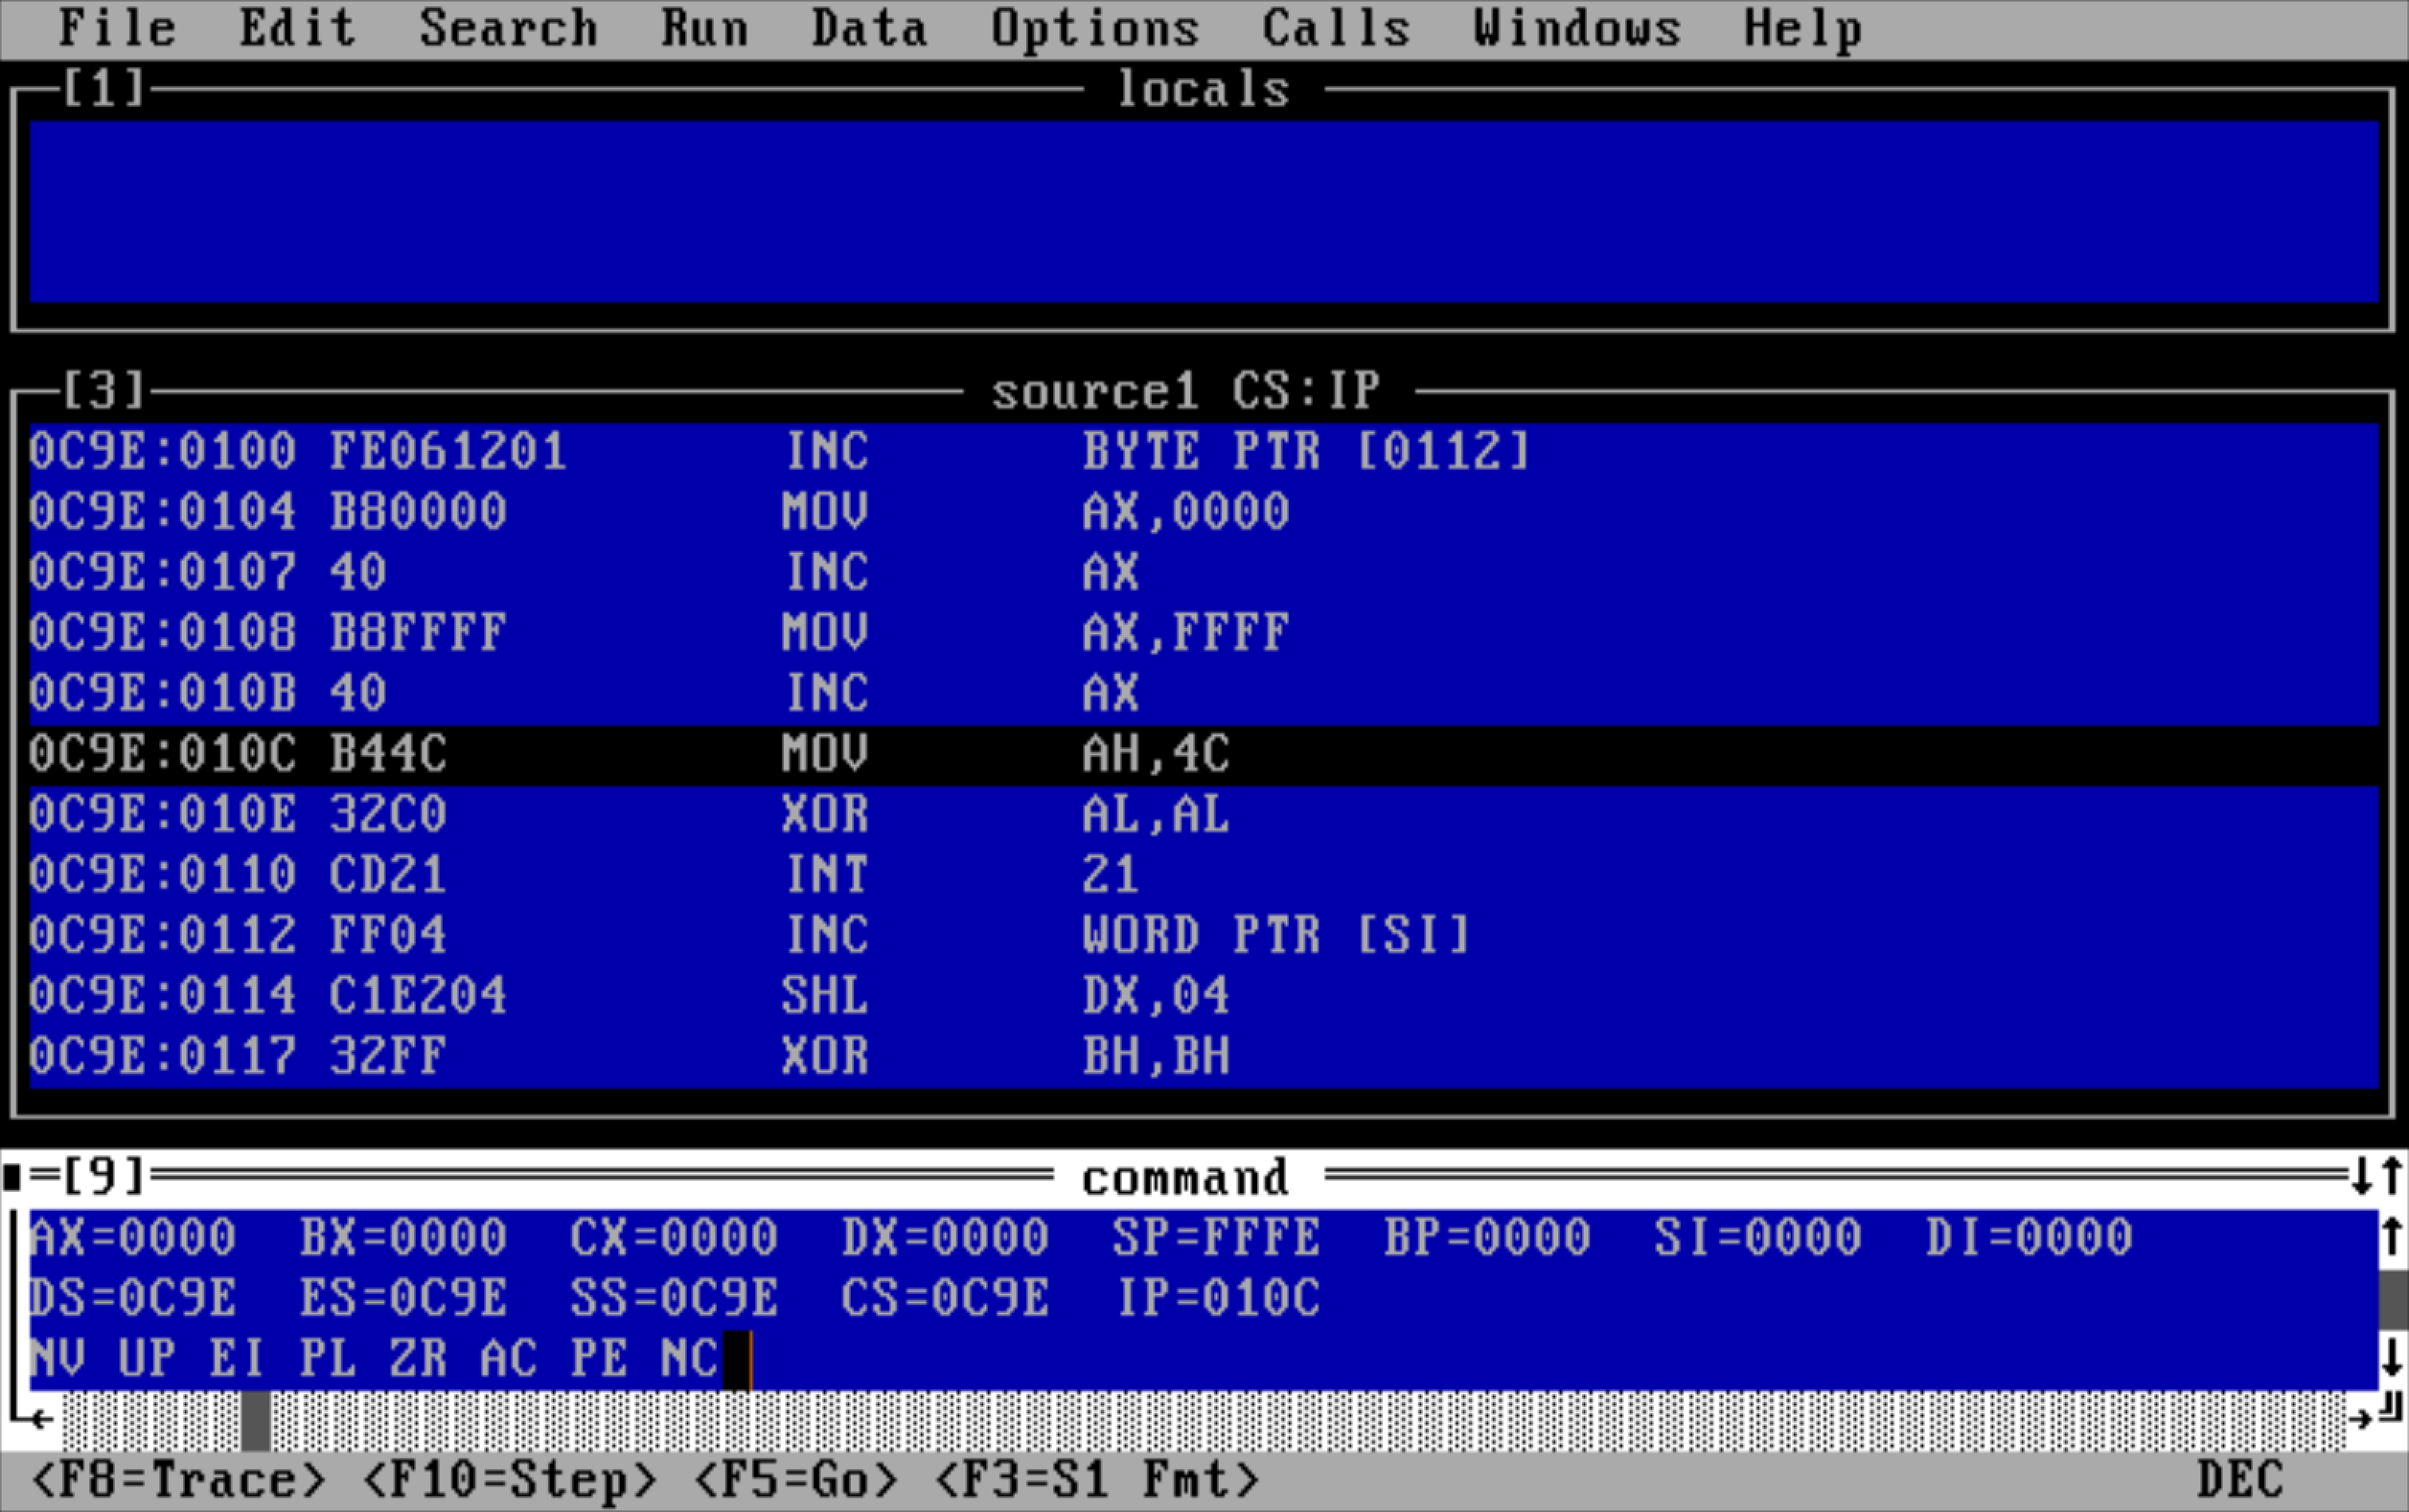Image resolution: width=2409 pixels, height=1512 pixels.
Task: Open the Data menu
Action: point(869,28)
